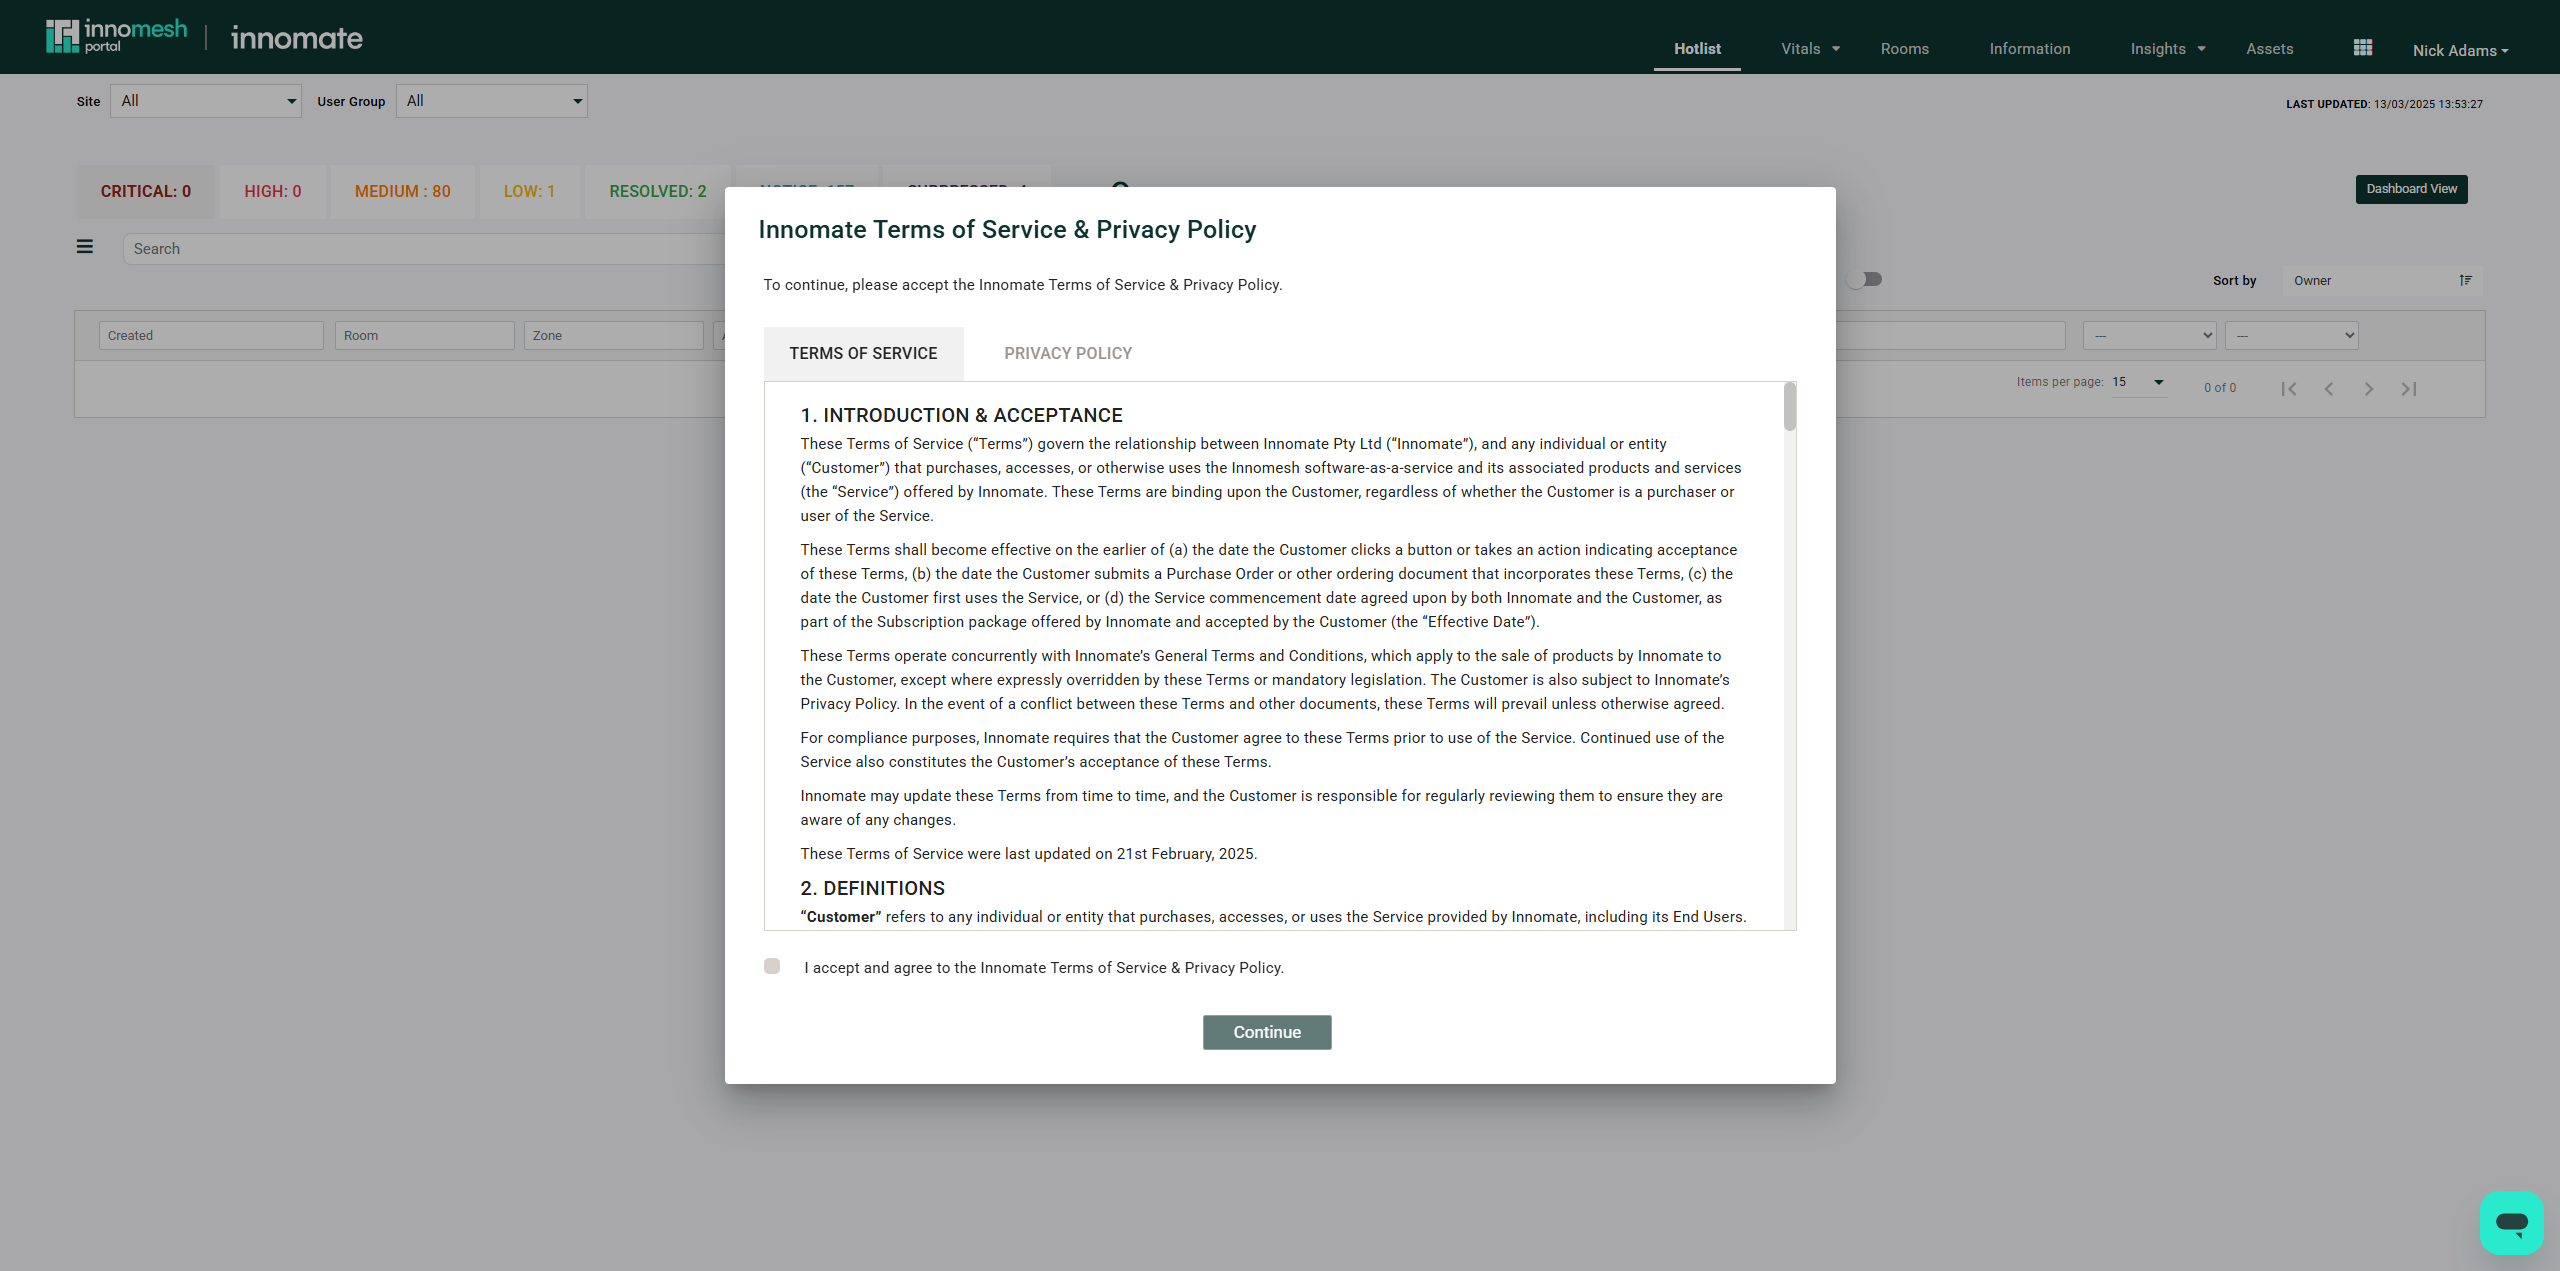Click the Dashboard View button
The height and width of the screenshot is (1271, 2560).
coord(2411,189)
